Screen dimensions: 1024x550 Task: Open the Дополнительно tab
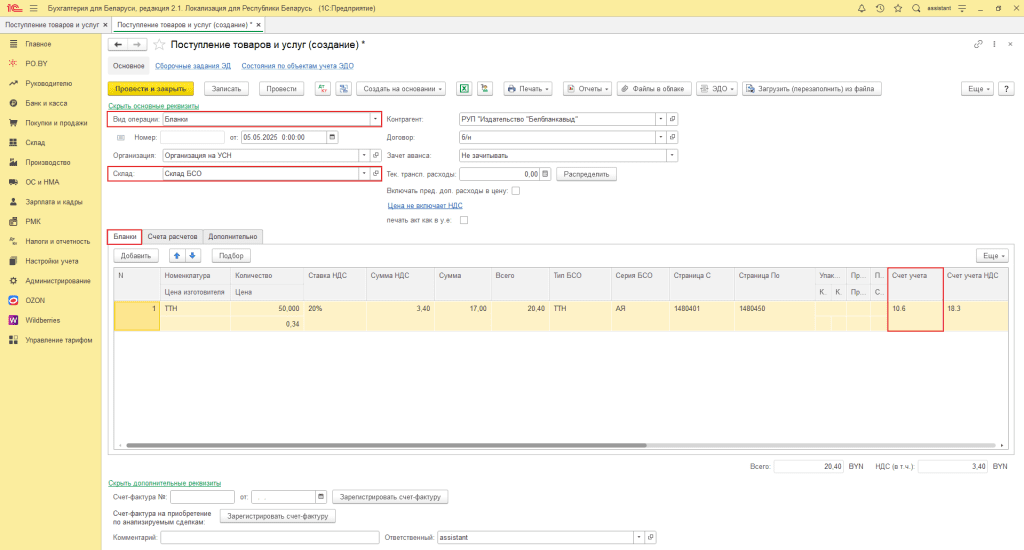click(x=232, y=236)
